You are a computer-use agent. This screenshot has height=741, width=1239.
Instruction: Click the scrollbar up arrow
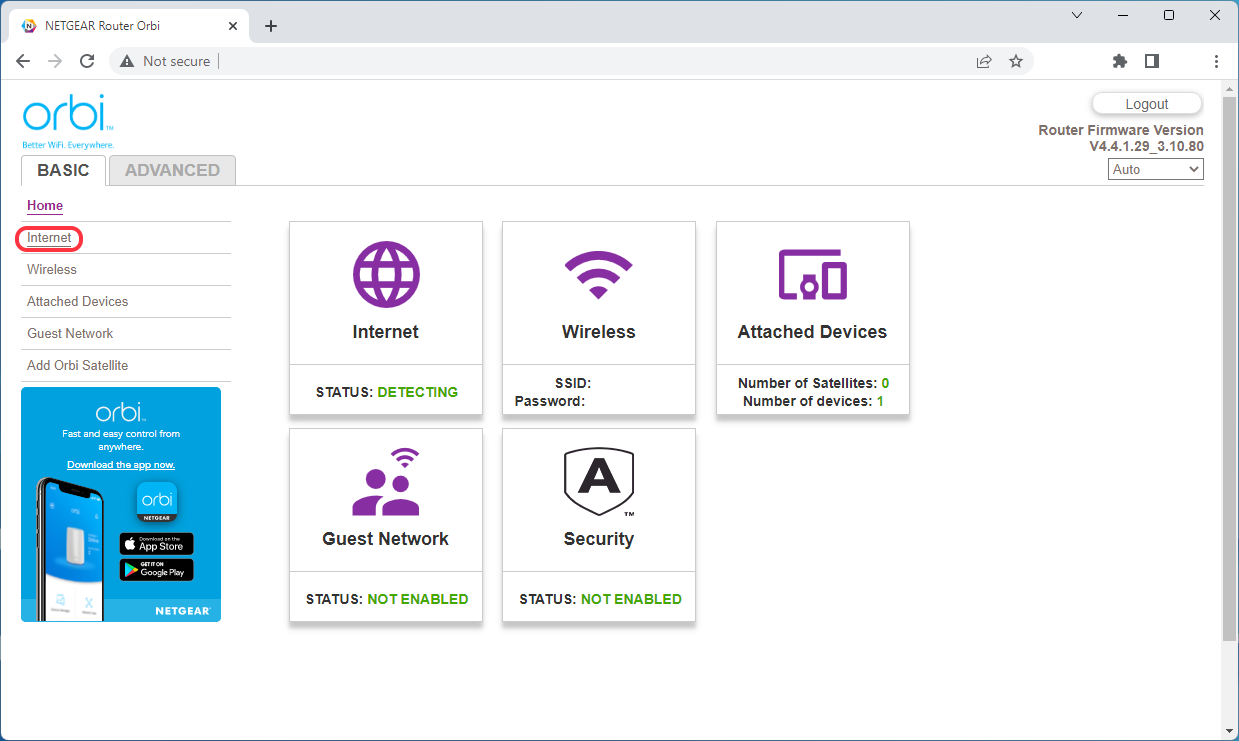point(1229,89)
